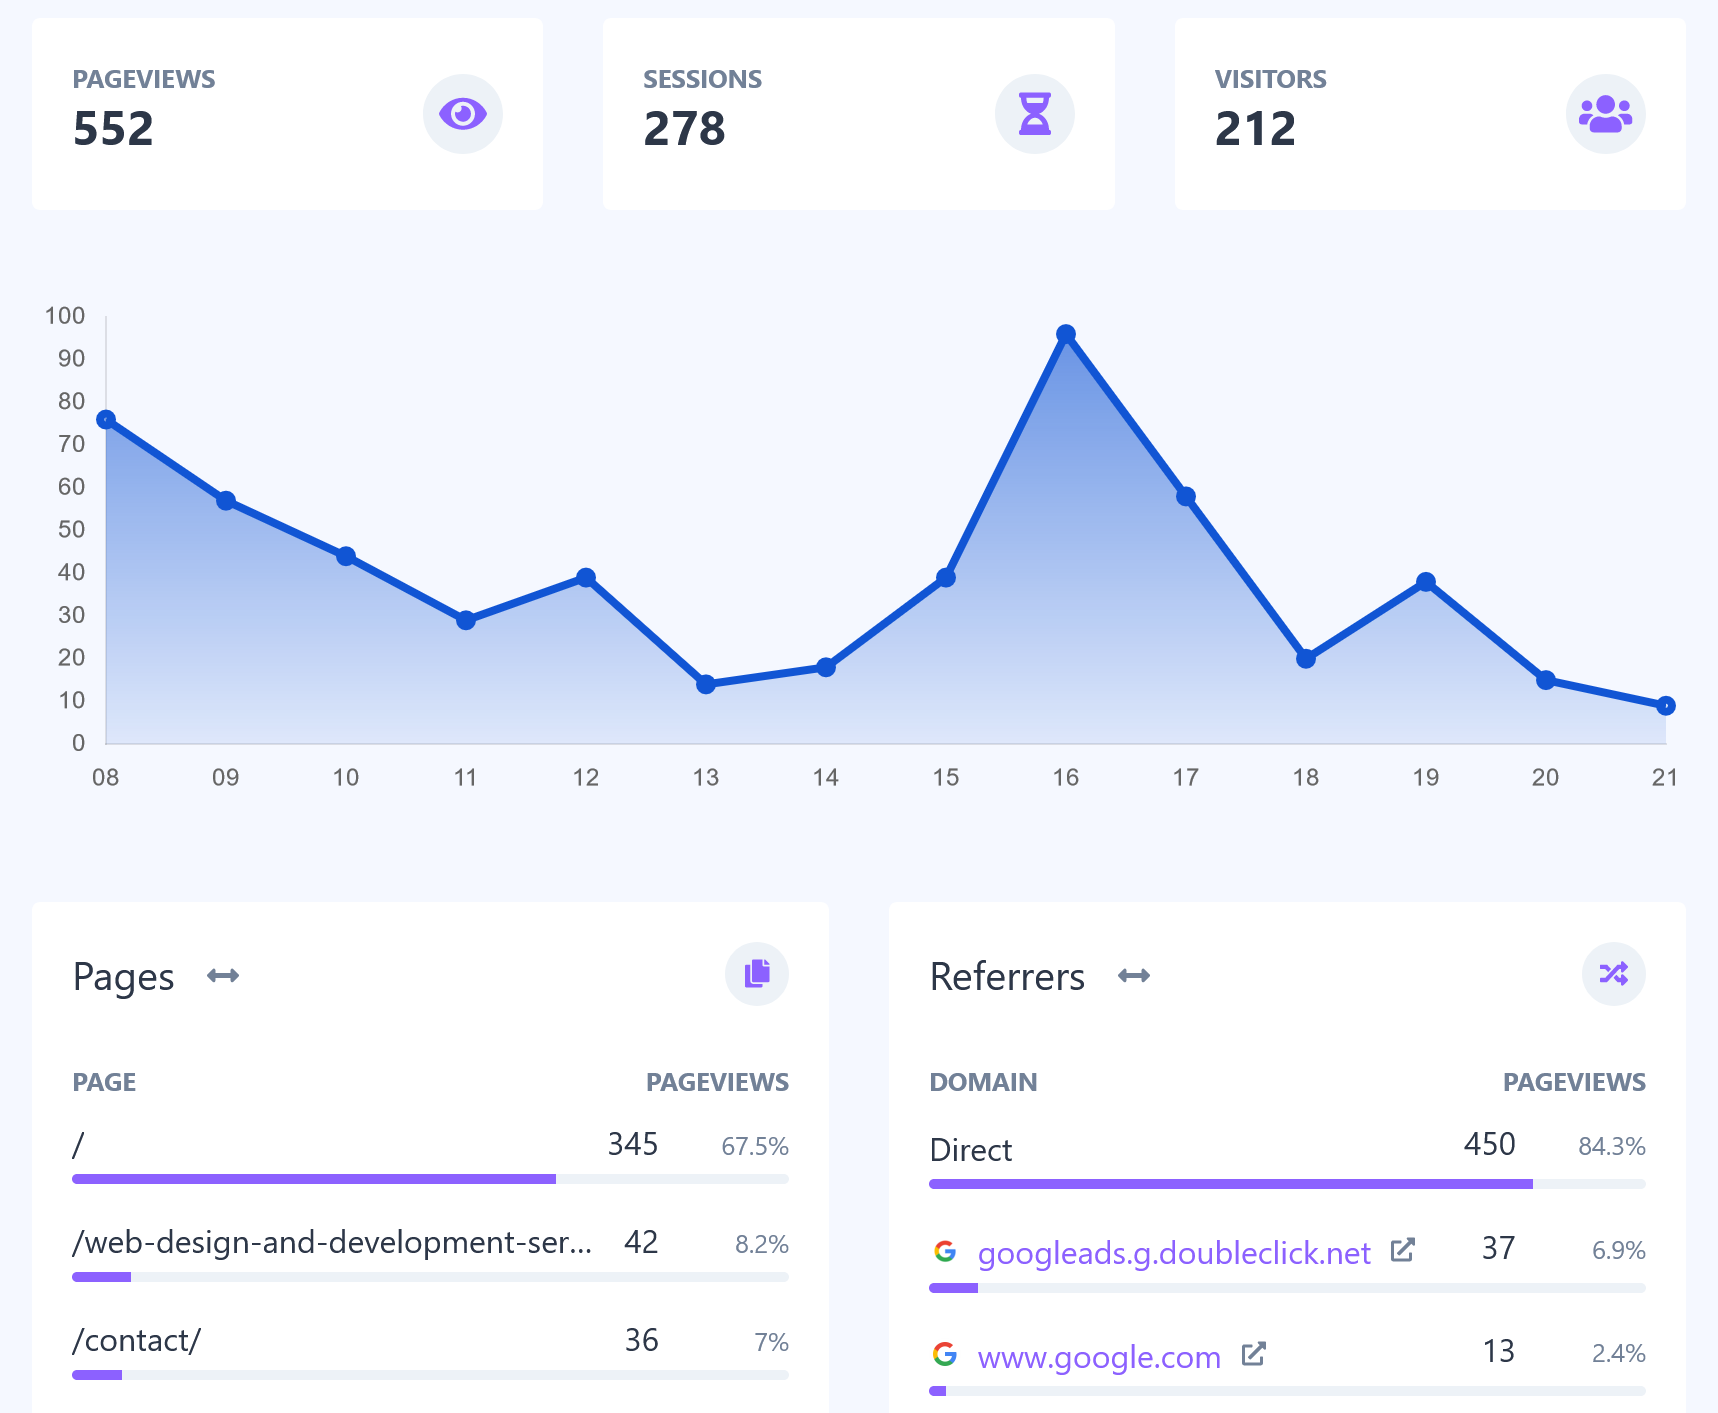Click the 6.9% progress bar for doubleclick
Image resolution: width=1718 pixels, height=1413 pixels.
coord(1287,1288)
